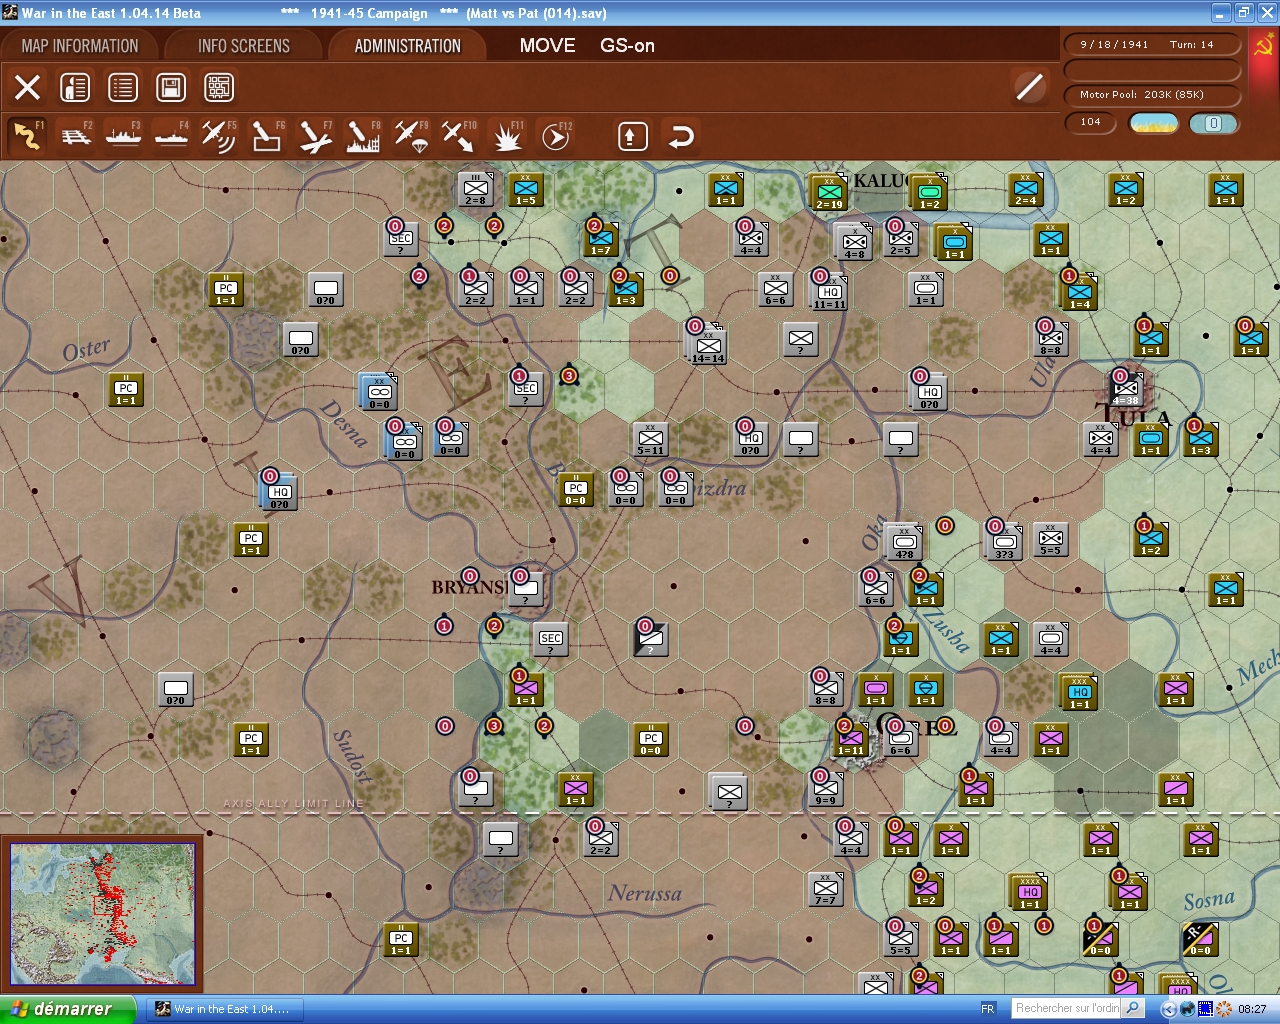This screenshot has width=1280, height=1024.
Task: Click the wheat field weather indicator
Action: click(1154, 123)
